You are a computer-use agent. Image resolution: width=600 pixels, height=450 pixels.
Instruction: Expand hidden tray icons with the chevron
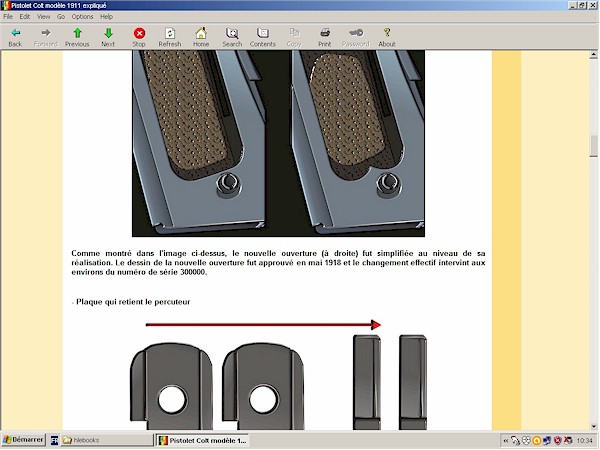[x=505, y=441]
